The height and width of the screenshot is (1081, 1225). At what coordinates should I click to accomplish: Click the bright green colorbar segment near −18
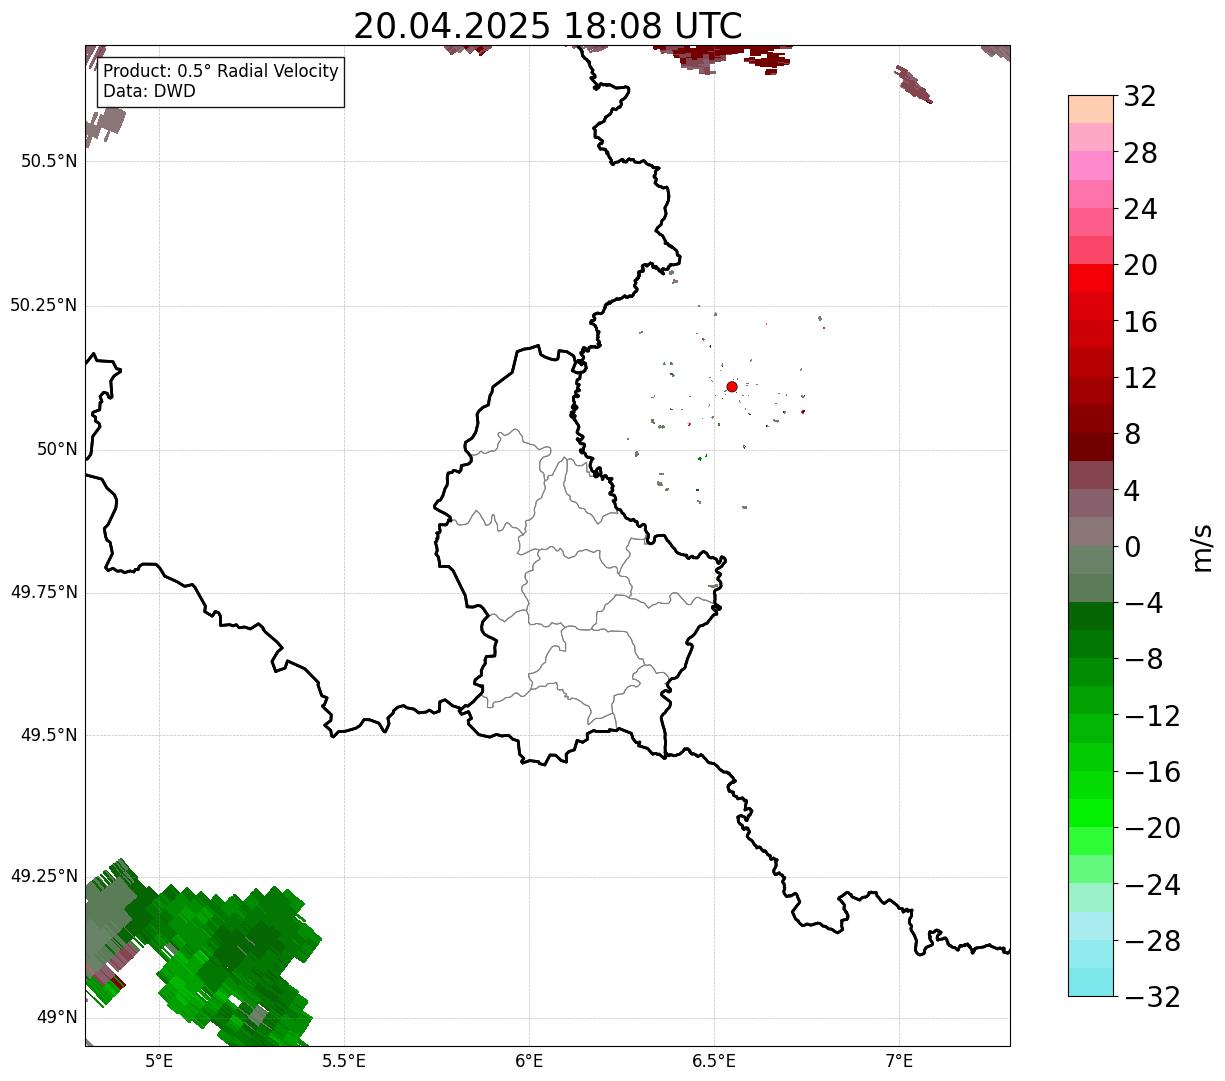(1091, 813)
